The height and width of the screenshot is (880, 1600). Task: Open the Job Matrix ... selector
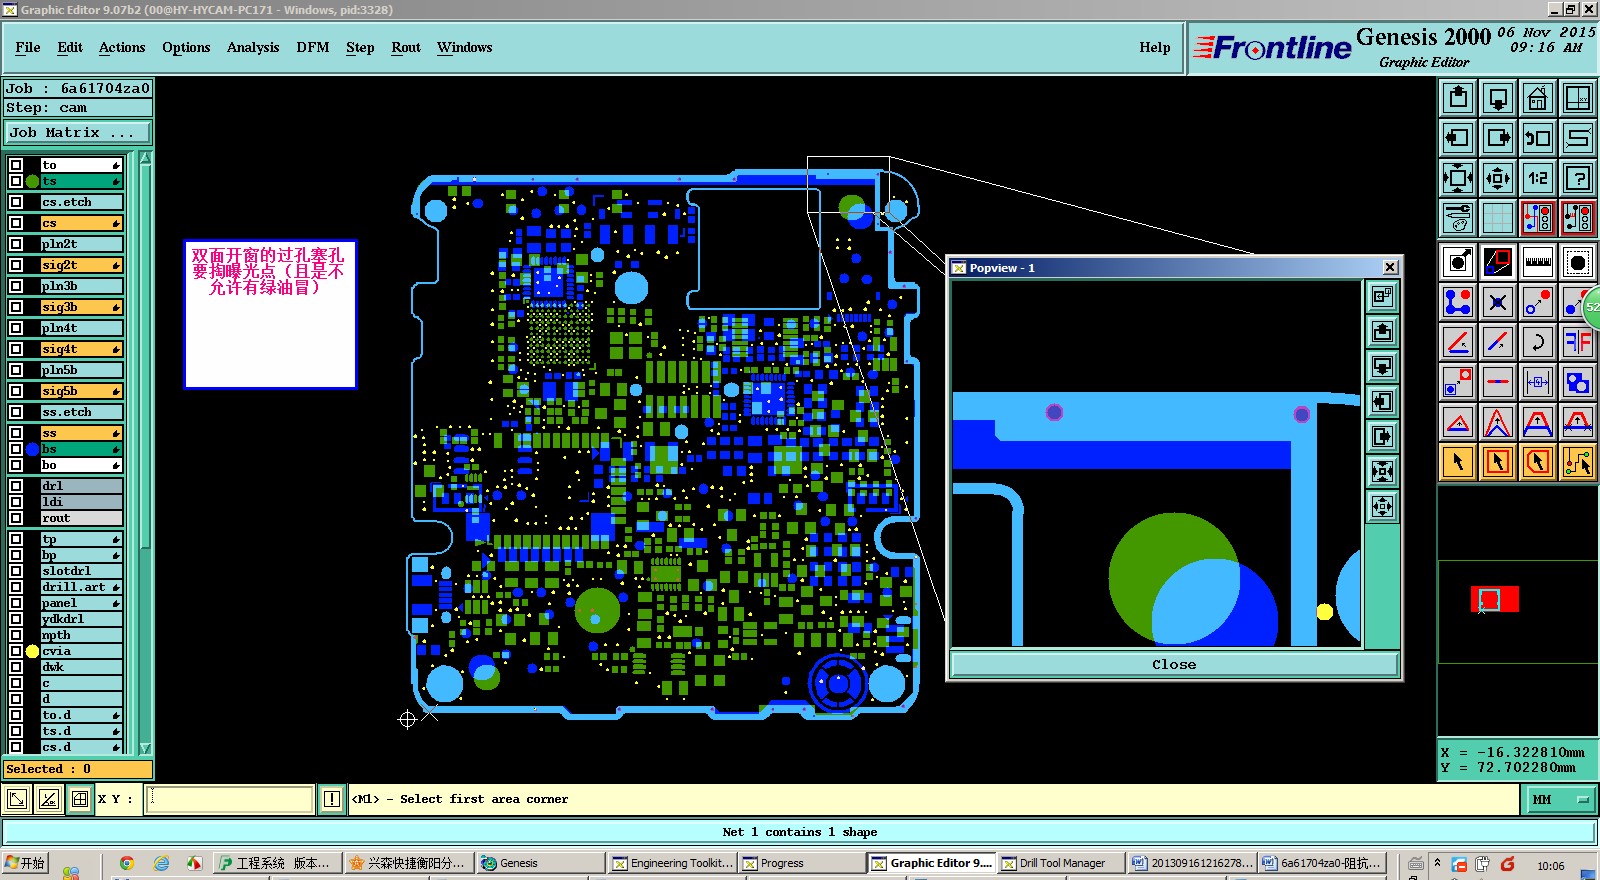coord(78,132)
